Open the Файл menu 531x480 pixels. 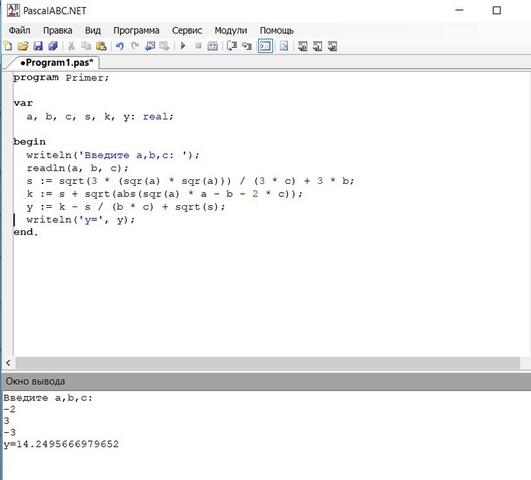[x=19, y=30]
